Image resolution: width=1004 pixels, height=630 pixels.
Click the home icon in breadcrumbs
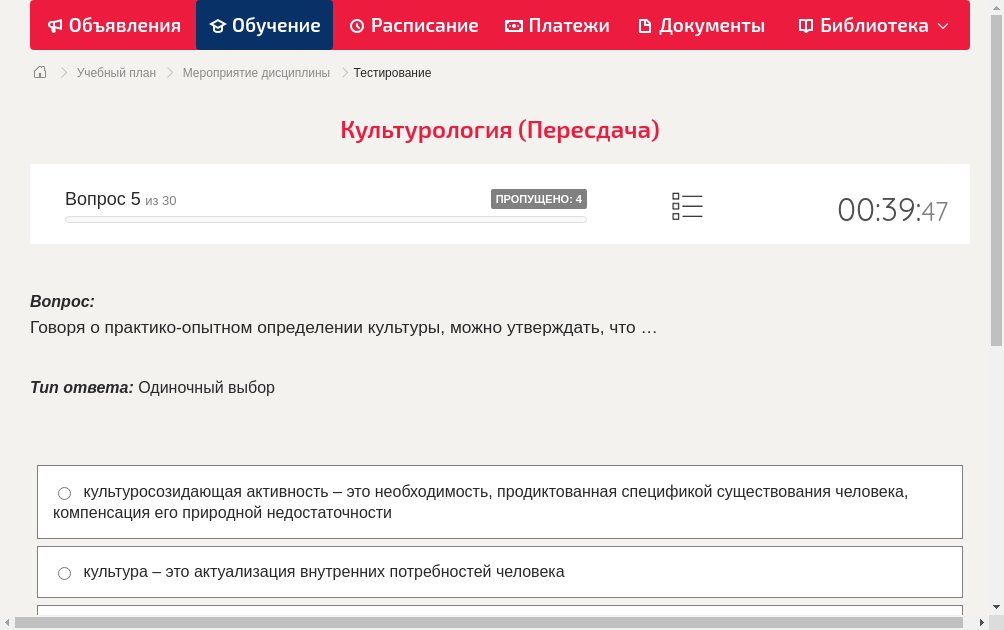40,72
